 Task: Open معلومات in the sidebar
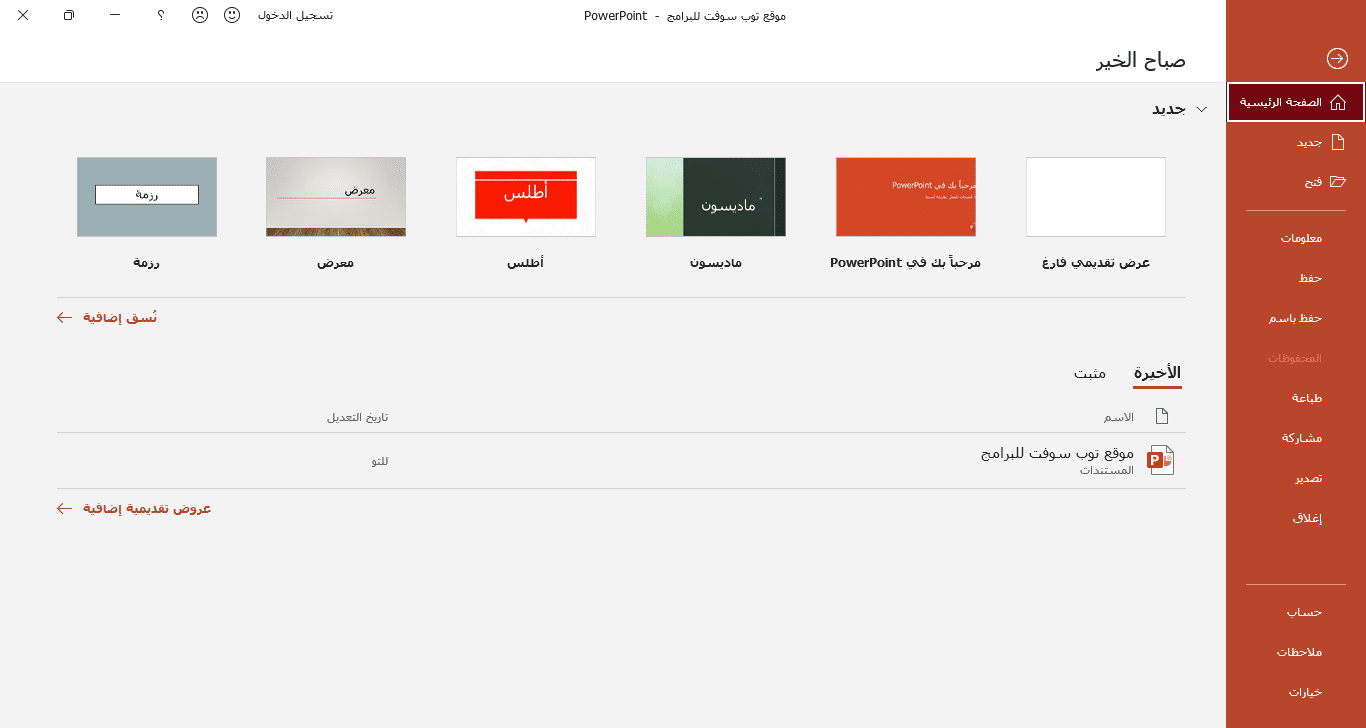[x=1301, y=238]
